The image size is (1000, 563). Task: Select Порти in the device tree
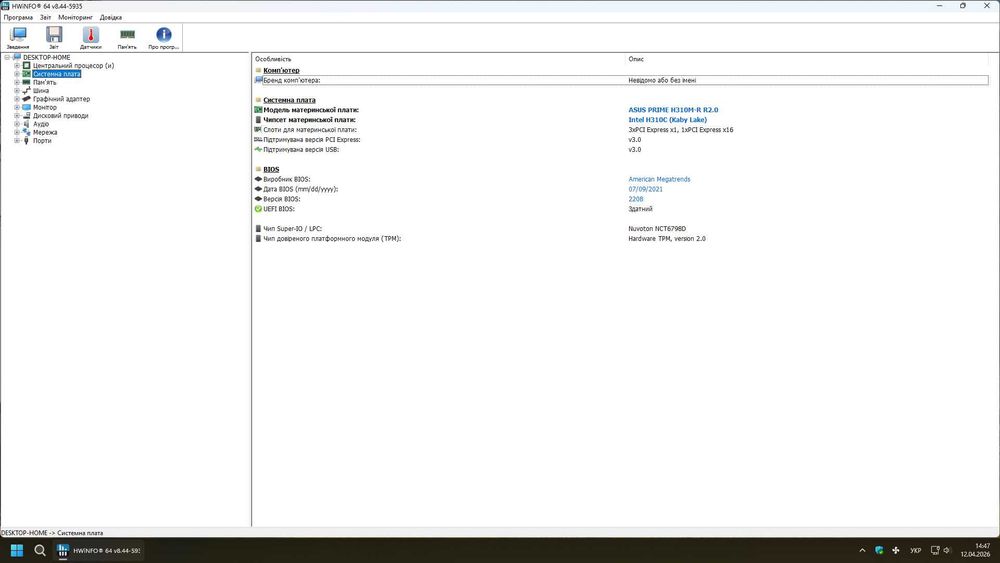pyautogui.click(x=42, y=140)
